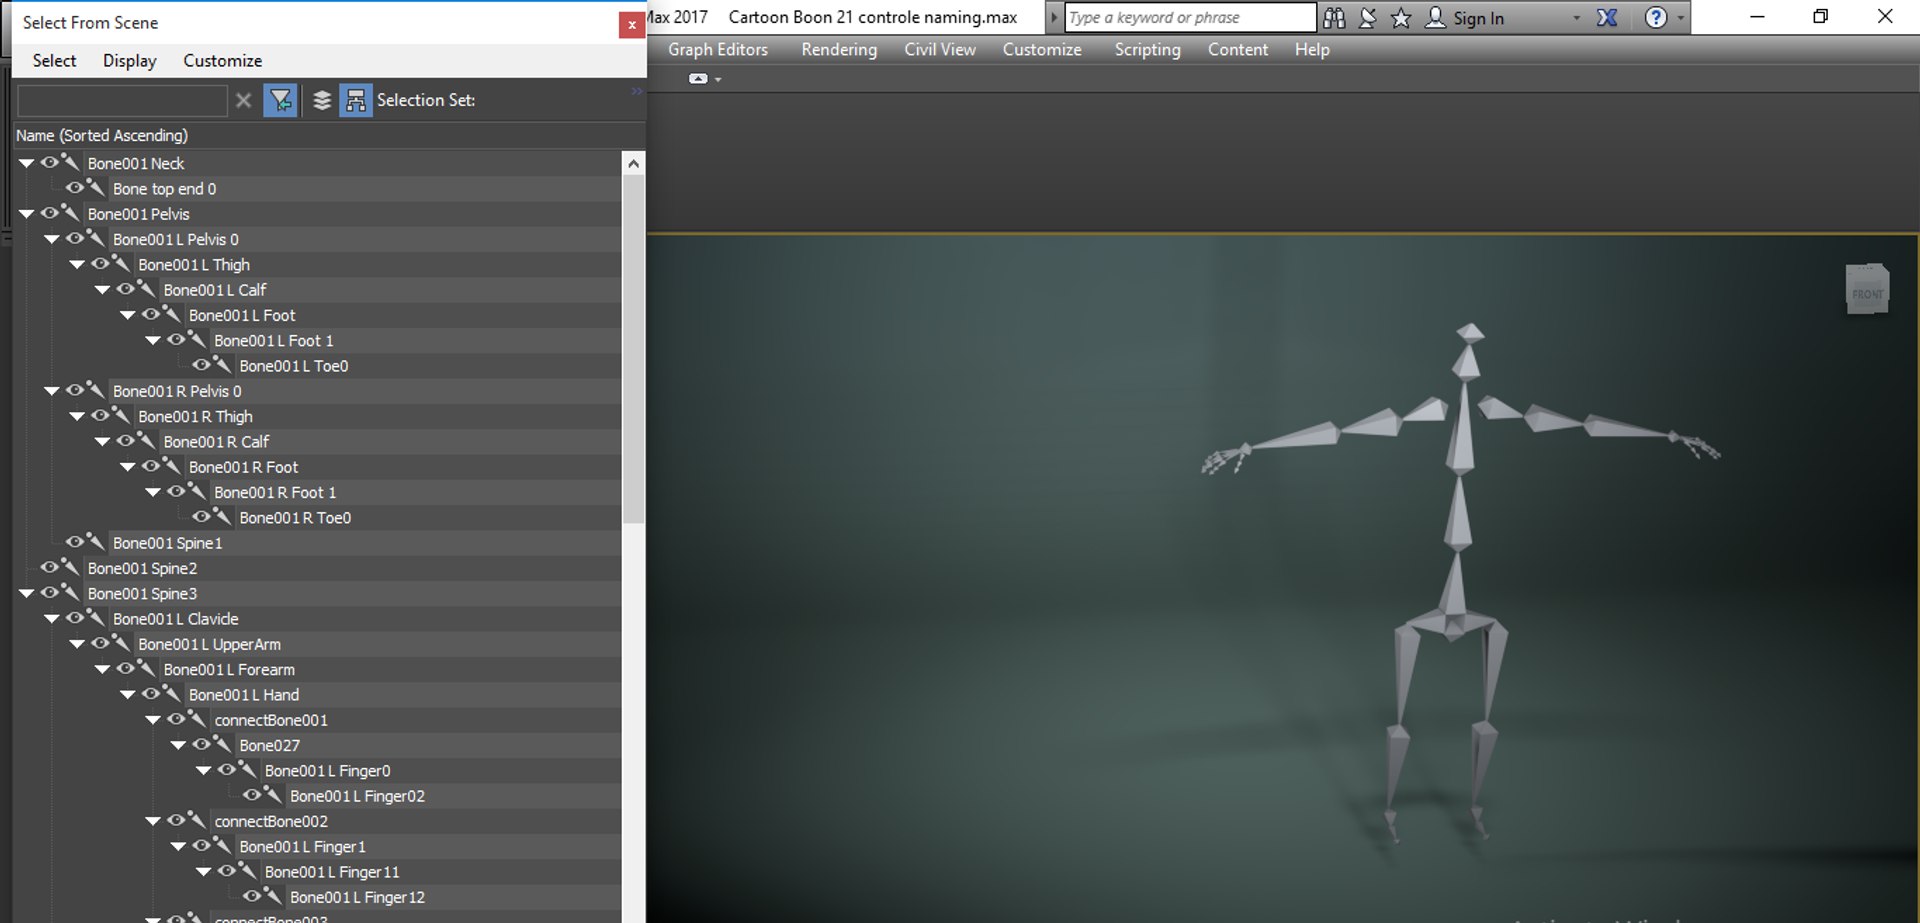Click the vertical scrollbar thumb of the list

click(x=633, y=349)
